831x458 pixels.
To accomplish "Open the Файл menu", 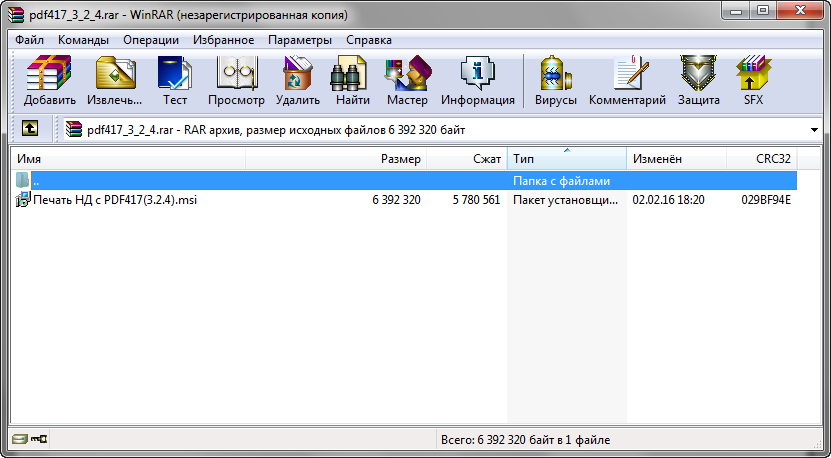I will click(x=30, y=40).
